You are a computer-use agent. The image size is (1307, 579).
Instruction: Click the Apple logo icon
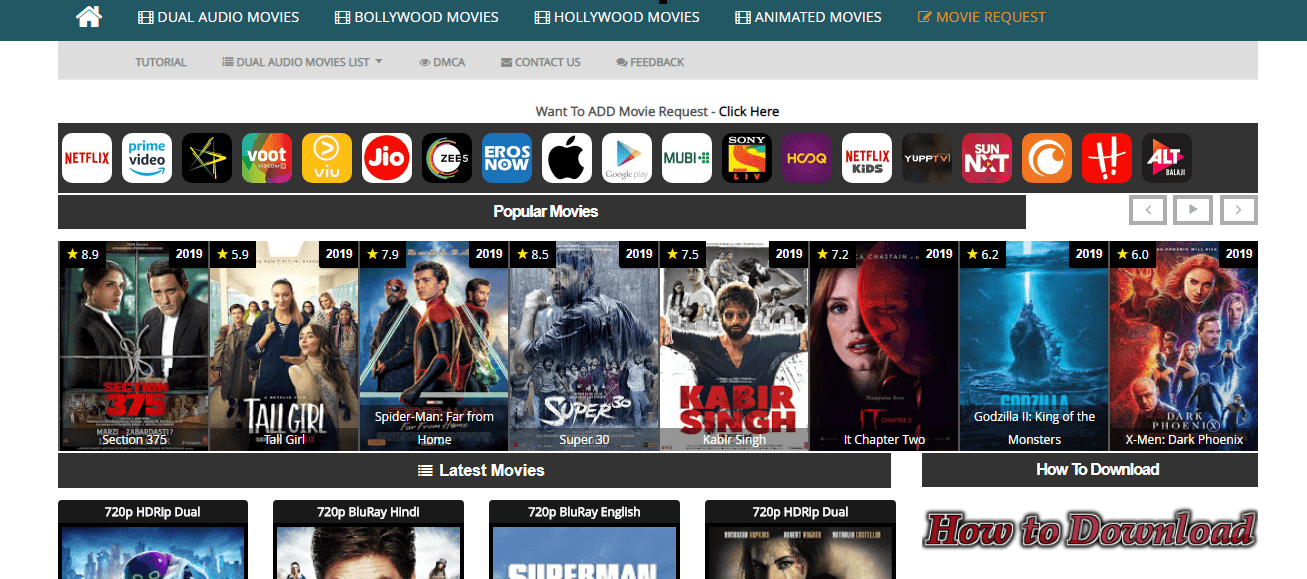pyautogui.click(x=567, y=158)
